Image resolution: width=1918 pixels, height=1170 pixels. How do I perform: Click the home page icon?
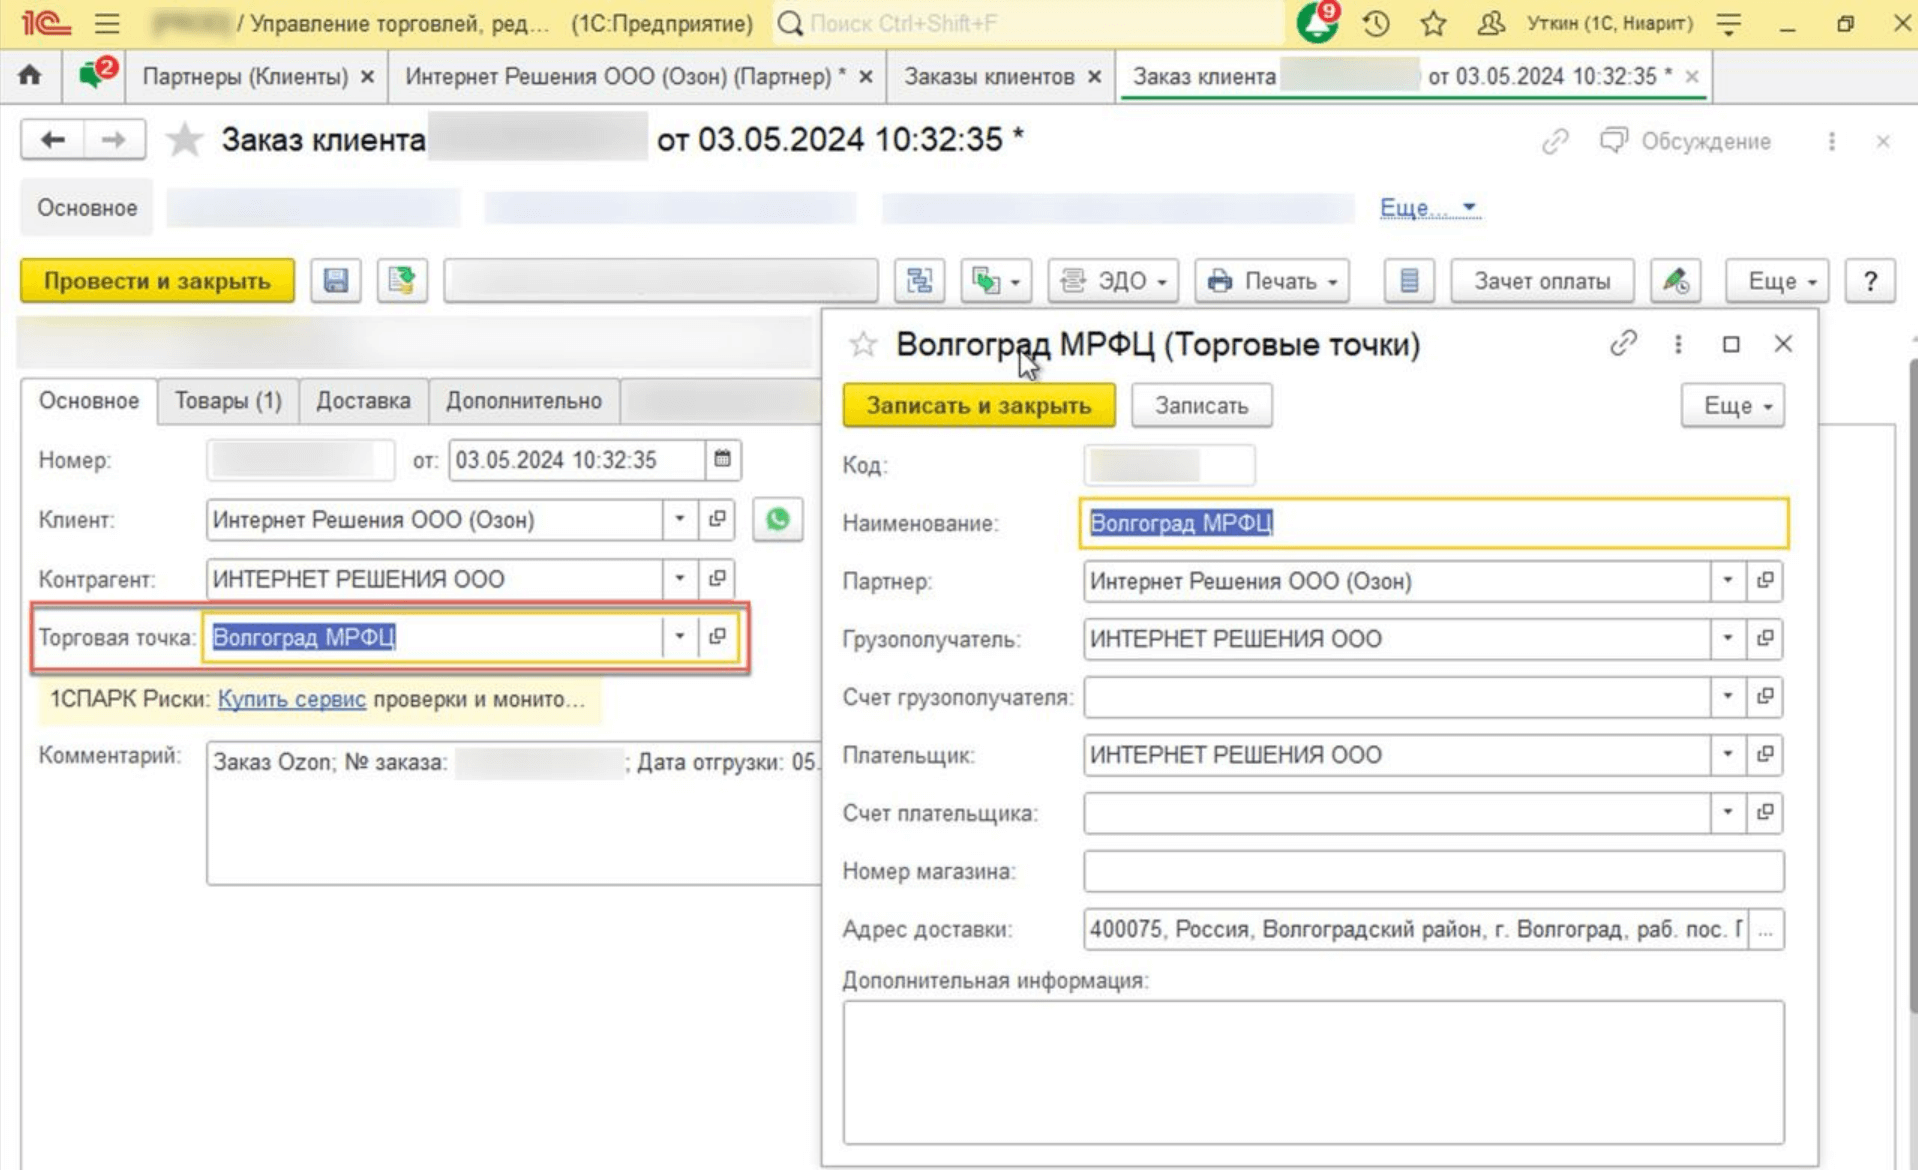[x=30, y=76]
